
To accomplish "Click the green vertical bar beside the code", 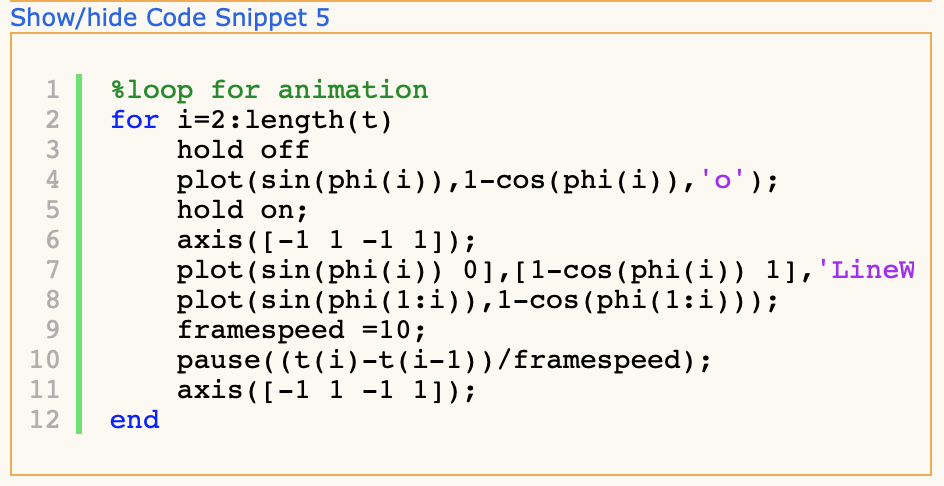I will click(x=79, y=254).
